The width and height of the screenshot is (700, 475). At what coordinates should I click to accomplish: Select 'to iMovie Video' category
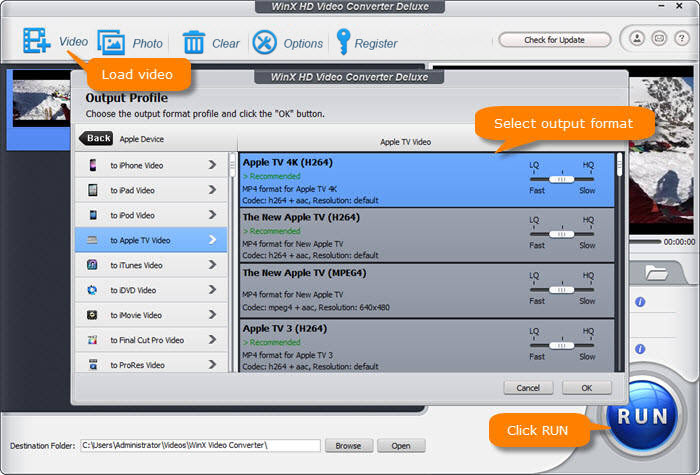pyautogui.click(x=151, y=315)
